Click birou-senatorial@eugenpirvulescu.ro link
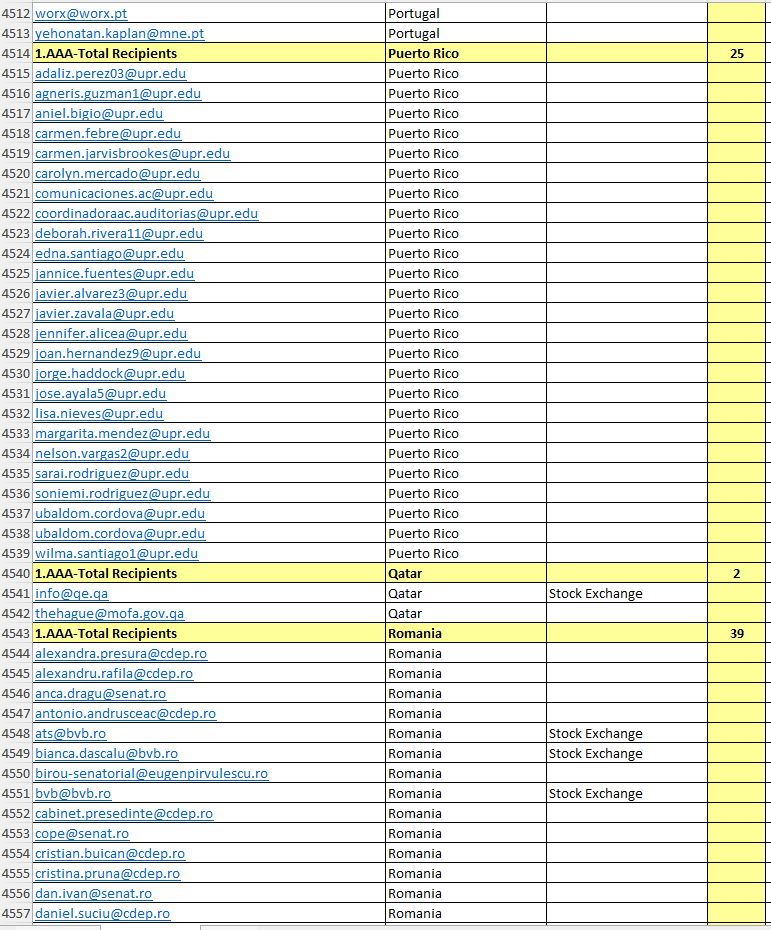 [151, 774]
